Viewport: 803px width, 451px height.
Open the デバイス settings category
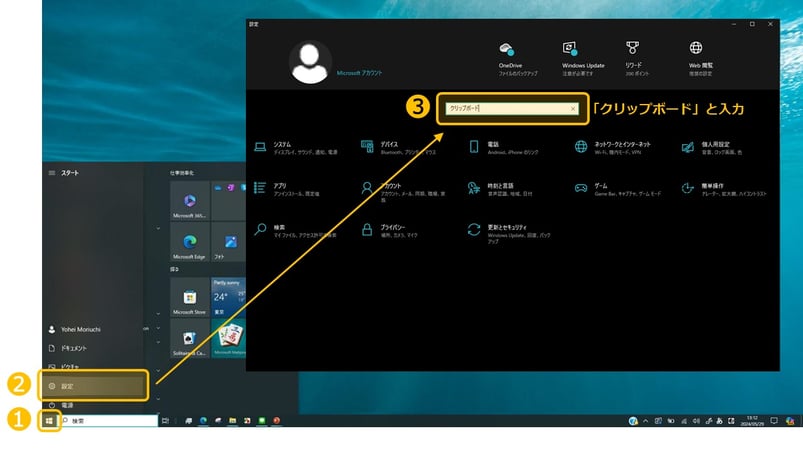pyautogui.click(x=399, y=148)
